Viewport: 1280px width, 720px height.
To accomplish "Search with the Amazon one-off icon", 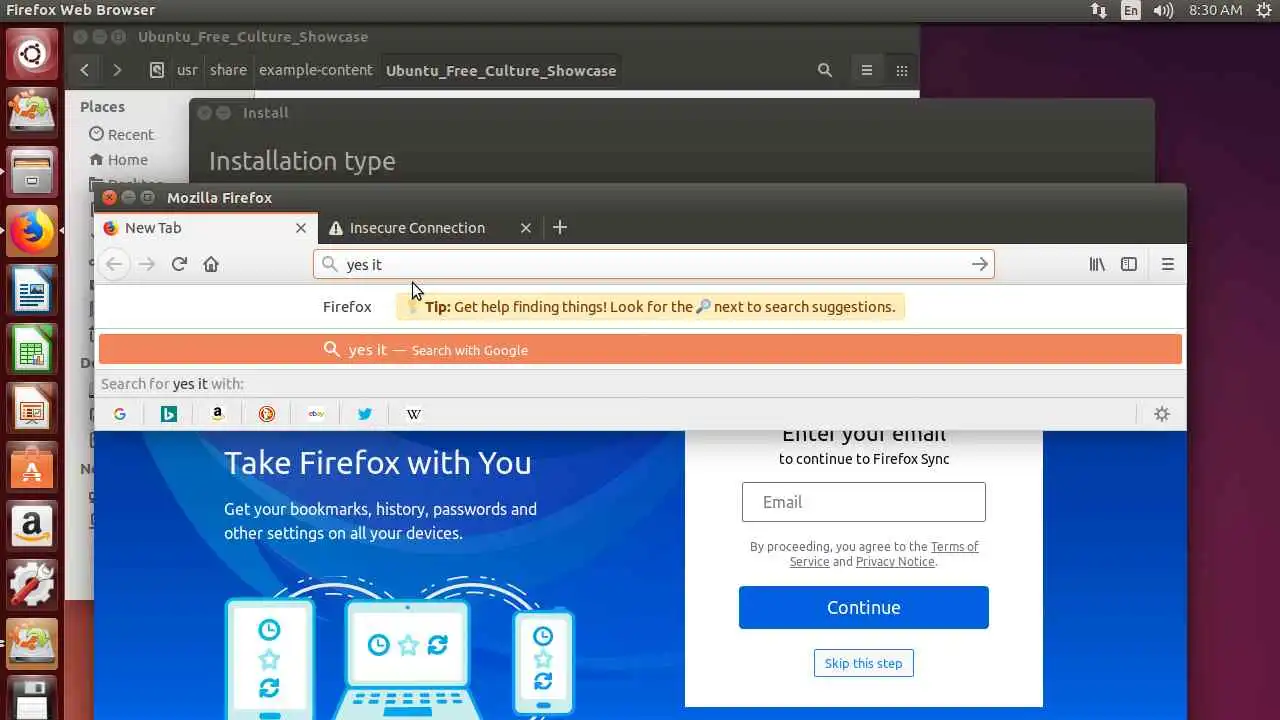I will coord(217,414).
